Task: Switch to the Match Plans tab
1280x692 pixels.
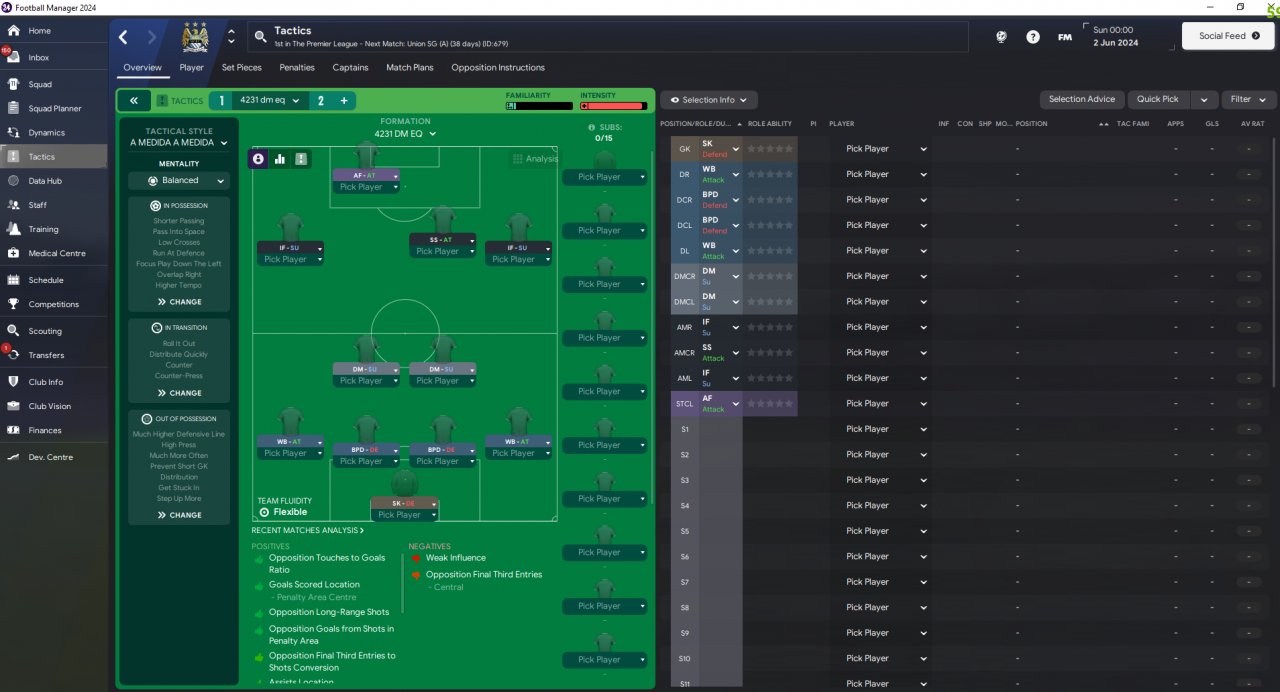Action: point(410,68)
